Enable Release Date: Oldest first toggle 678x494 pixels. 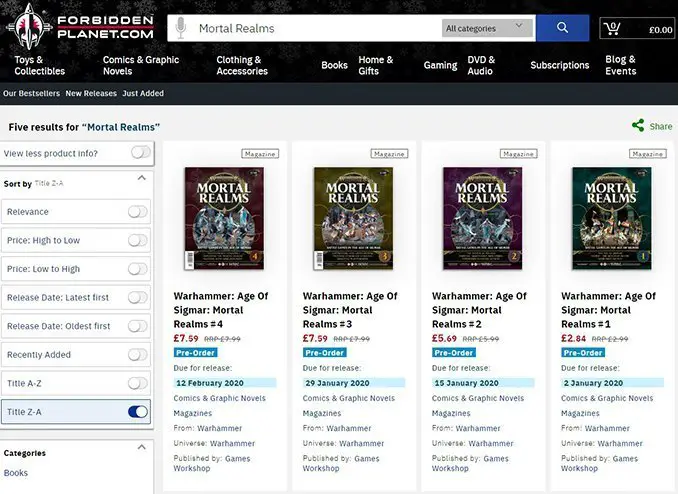click(x=138, y=326)
